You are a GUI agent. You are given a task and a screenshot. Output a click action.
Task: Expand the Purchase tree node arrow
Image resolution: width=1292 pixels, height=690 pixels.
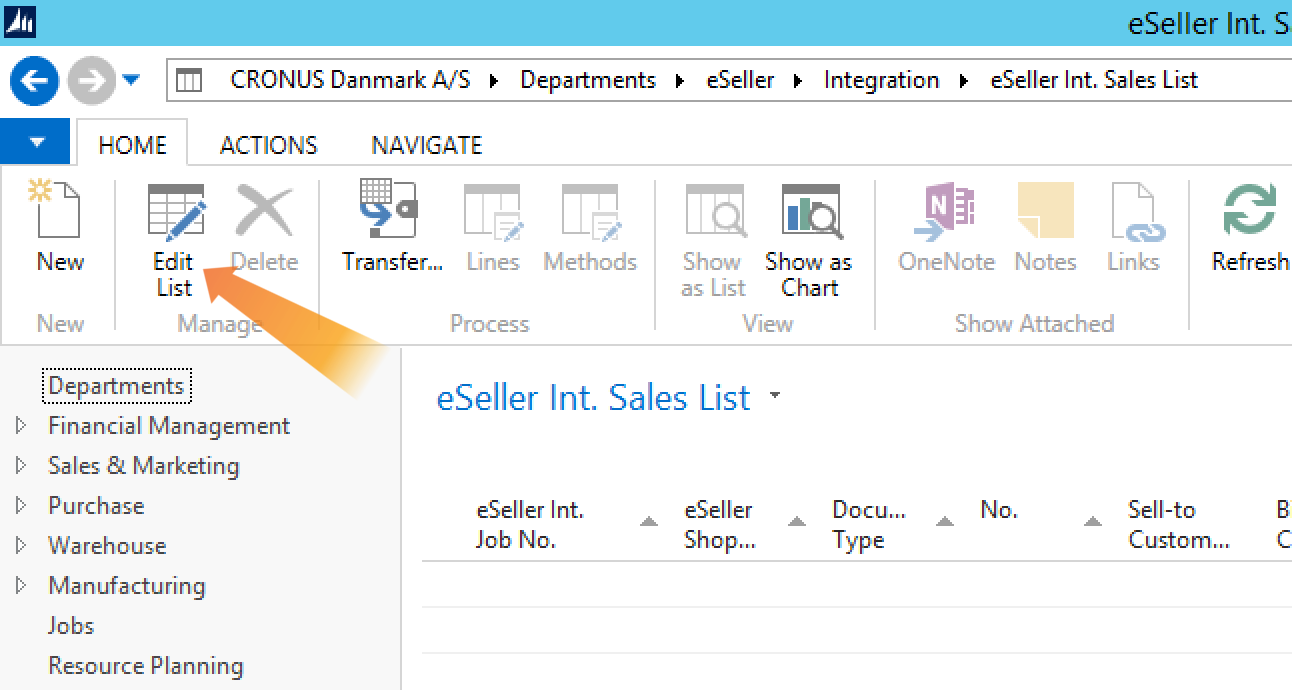pyautogui.click(x=21, y=506)
